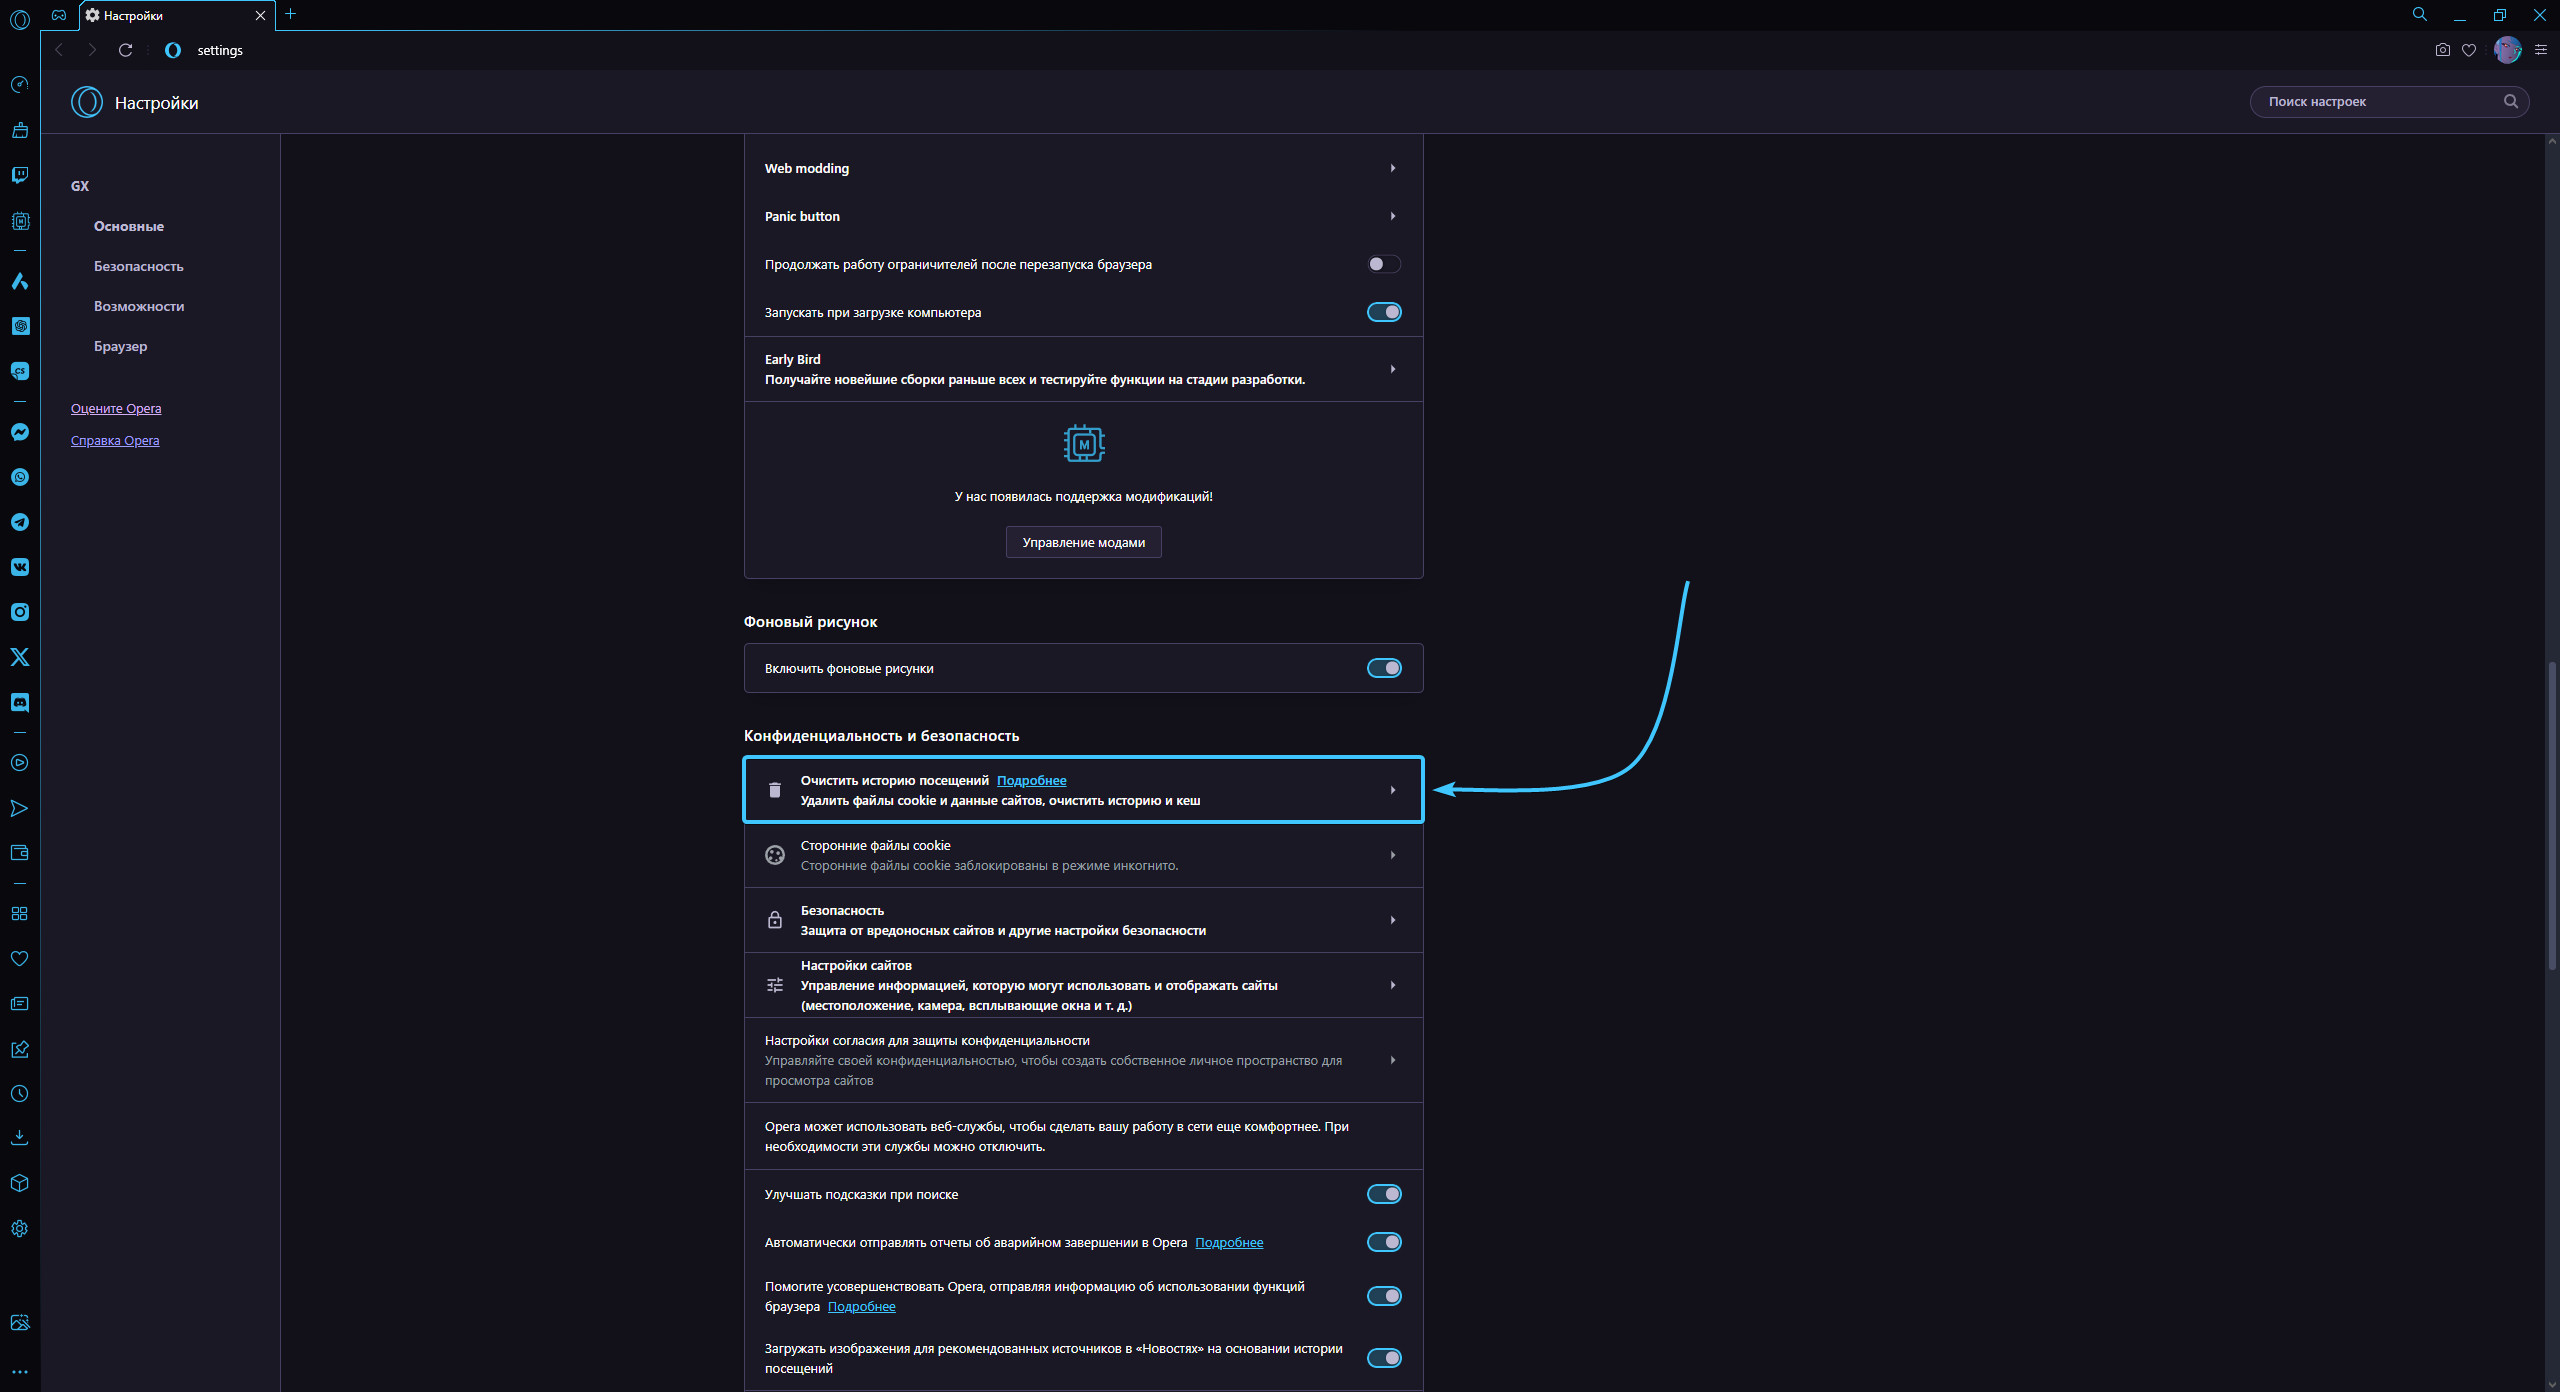
Task: Go to Безопасность in left menu
Action: 139,266
